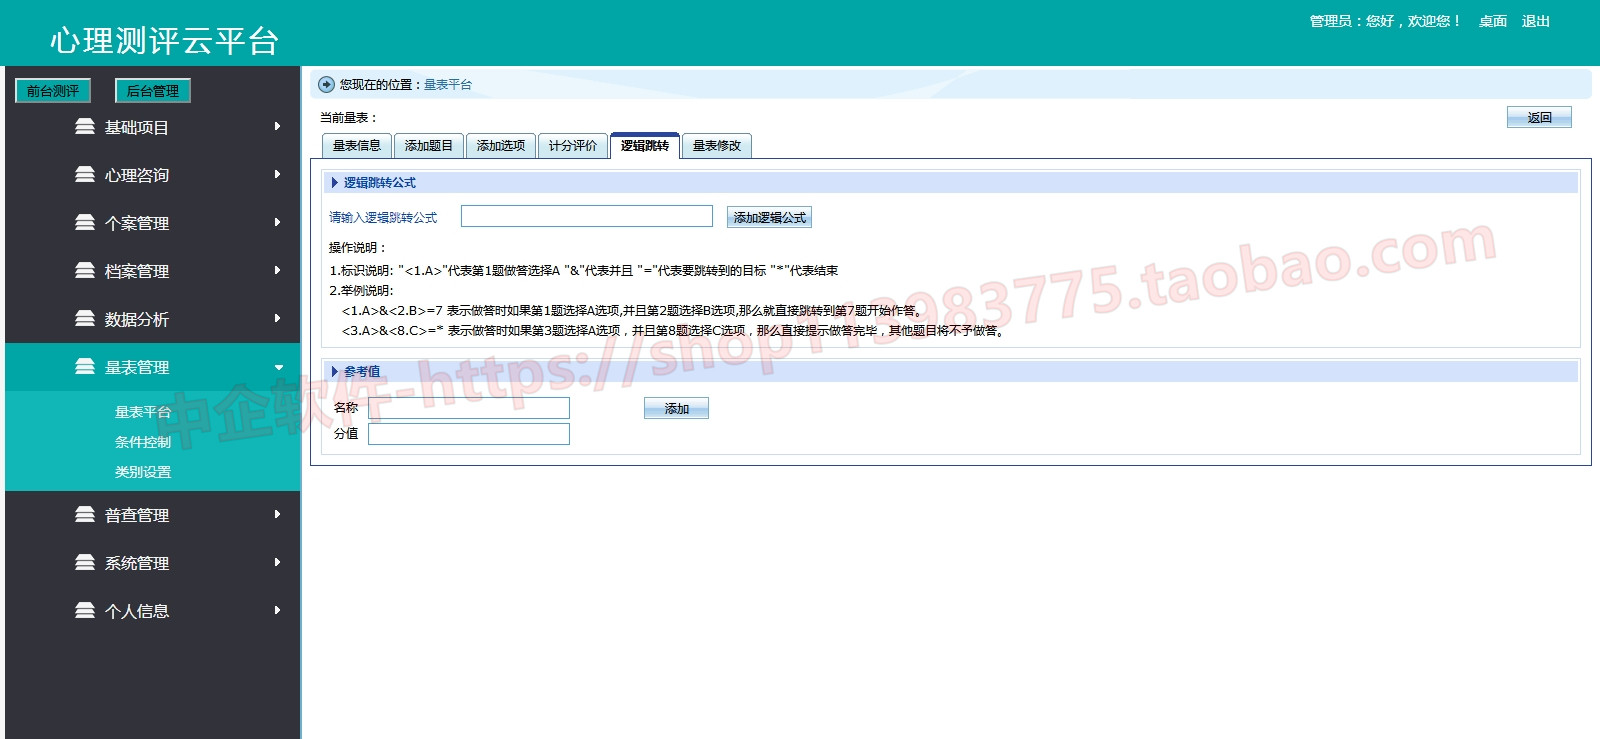
Task: Open the 添加选项 tab
Action: click(501, 146)
